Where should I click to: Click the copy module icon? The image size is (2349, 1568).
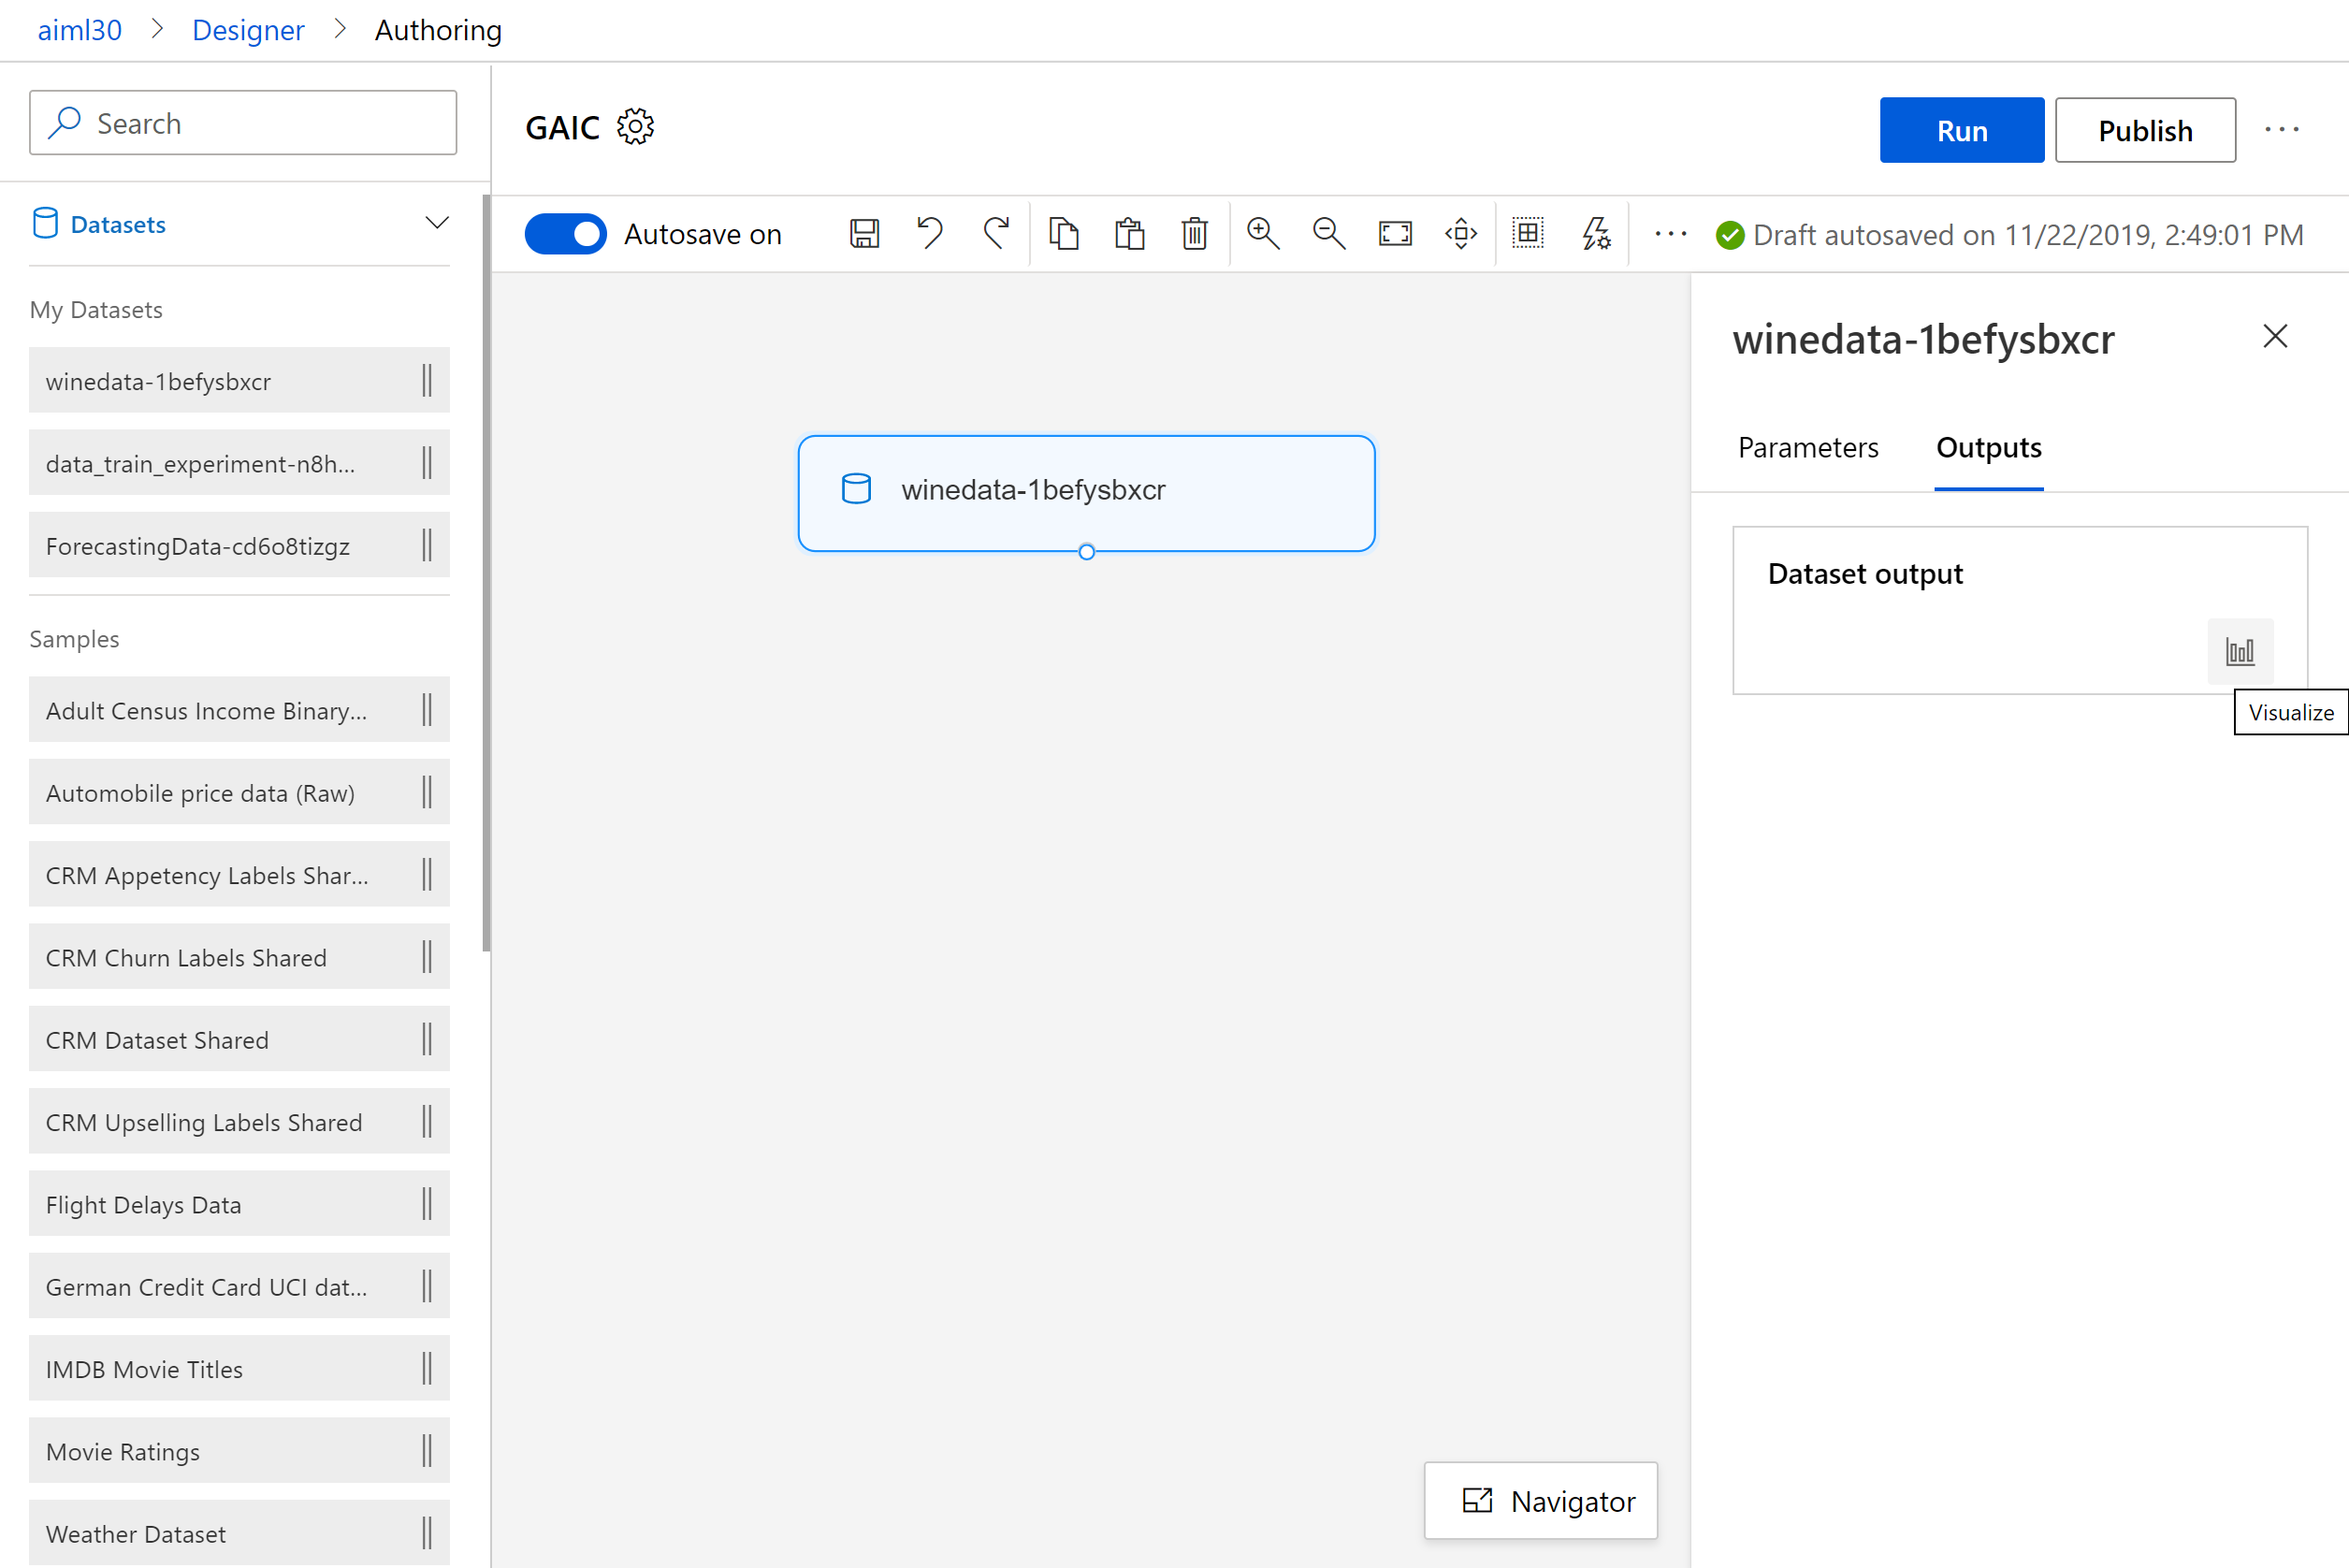click(1064, 233)
